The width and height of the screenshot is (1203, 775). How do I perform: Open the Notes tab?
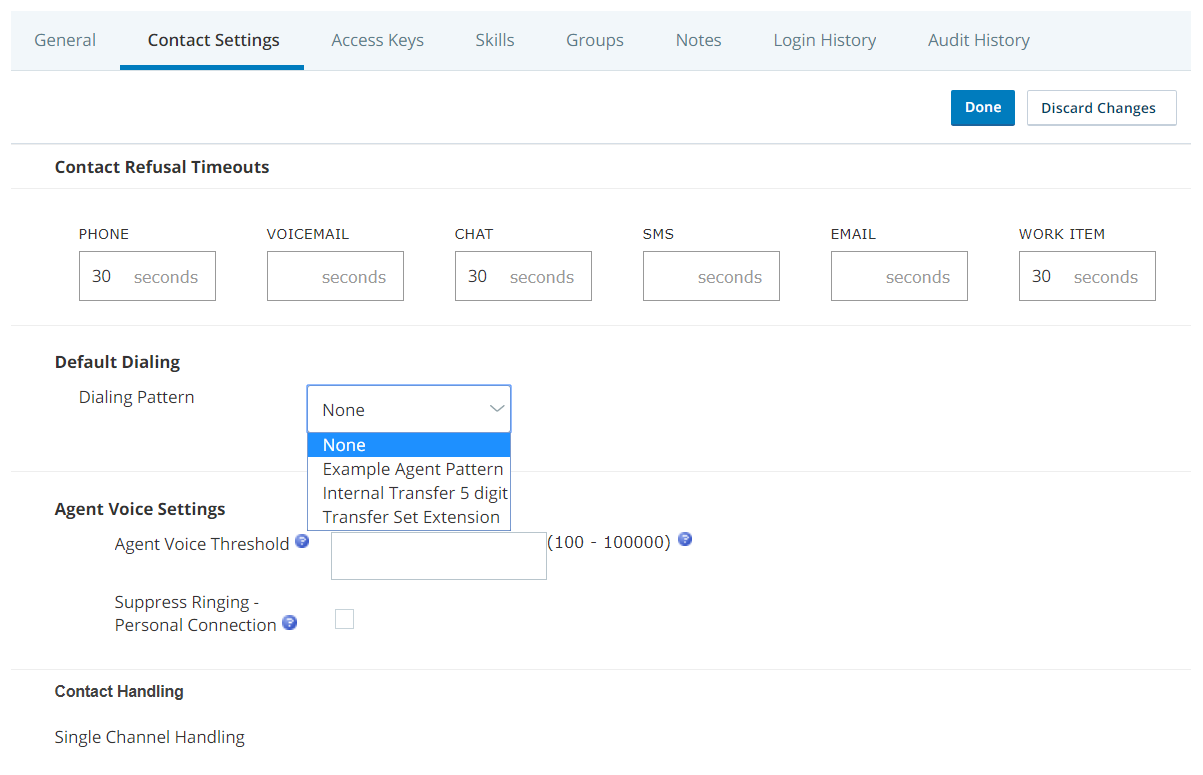point(698,40)
